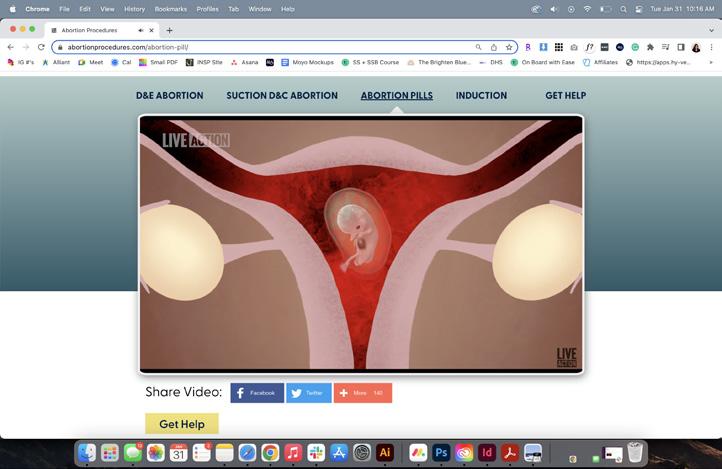Toggle the Chrome side panel icon
Screen dimensions: 722x469
coord(681,47)
